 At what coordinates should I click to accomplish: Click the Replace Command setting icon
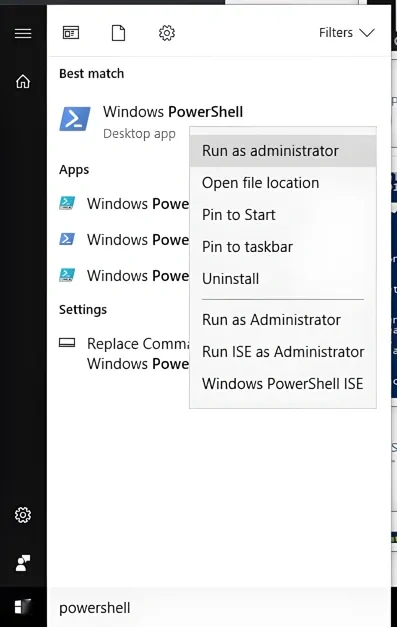pyautogui.click(x=67, y=343)
